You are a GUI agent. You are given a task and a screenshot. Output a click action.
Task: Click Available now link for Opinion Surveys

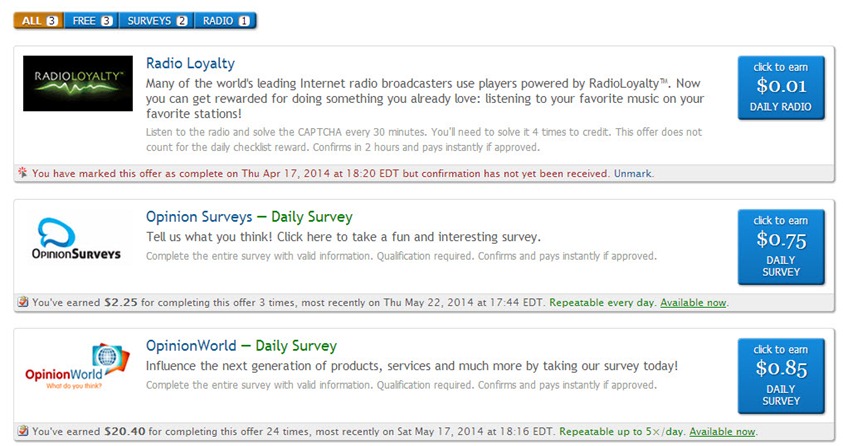click(693, 303)
